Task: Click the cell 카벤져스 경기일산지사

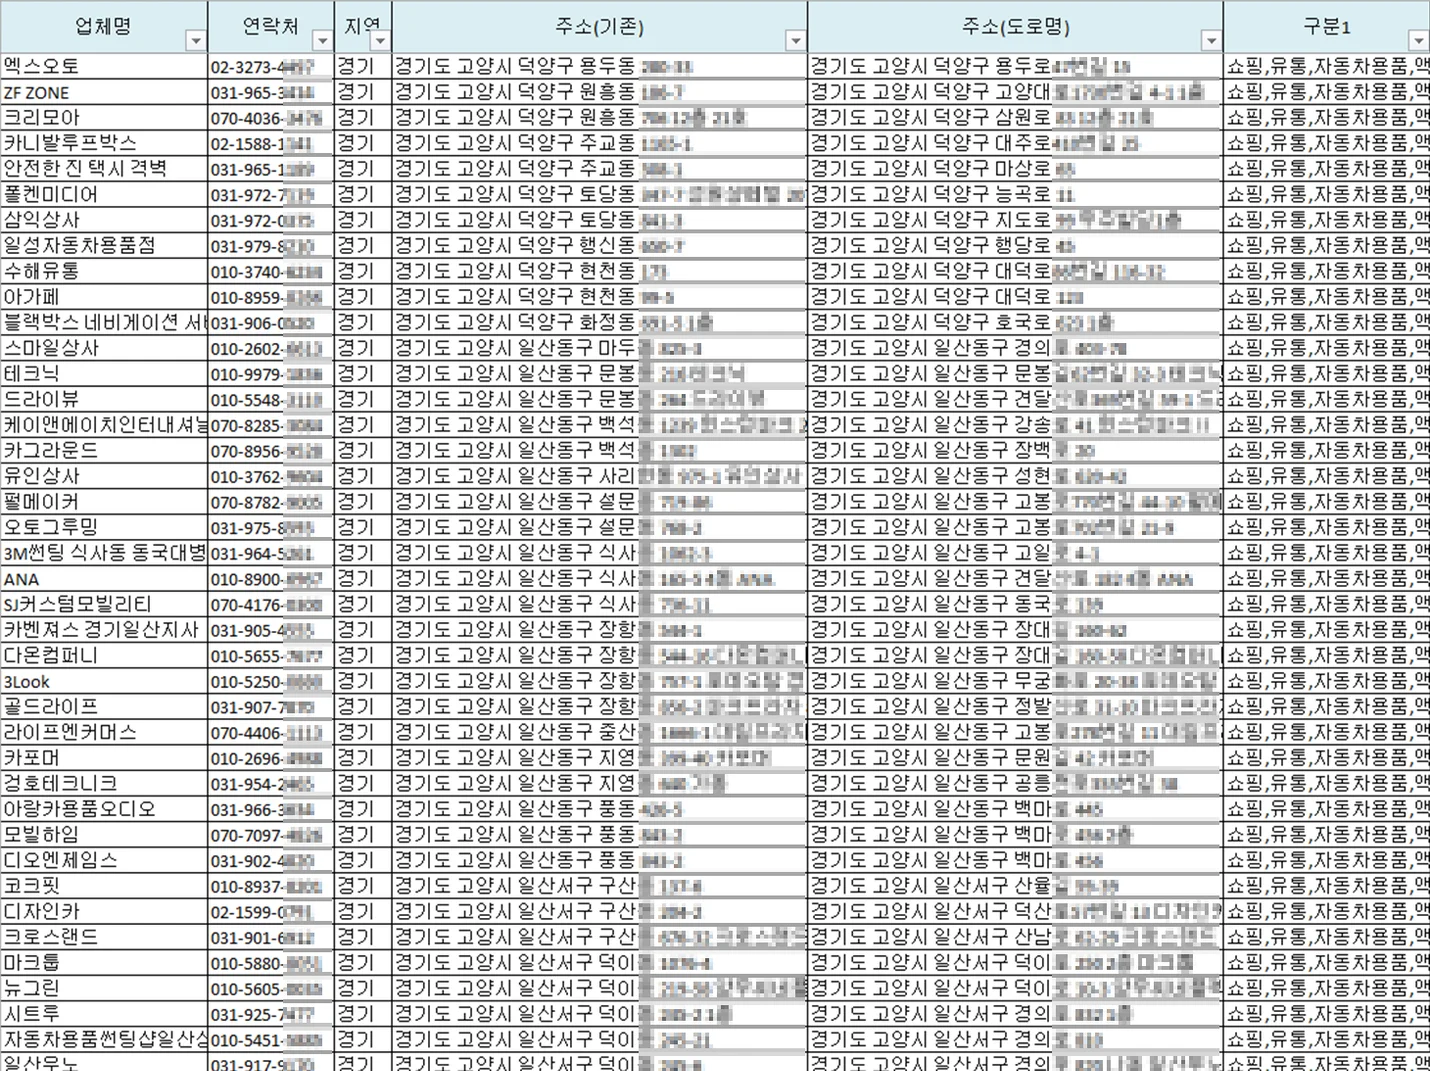Action: (x=104, y=630)
